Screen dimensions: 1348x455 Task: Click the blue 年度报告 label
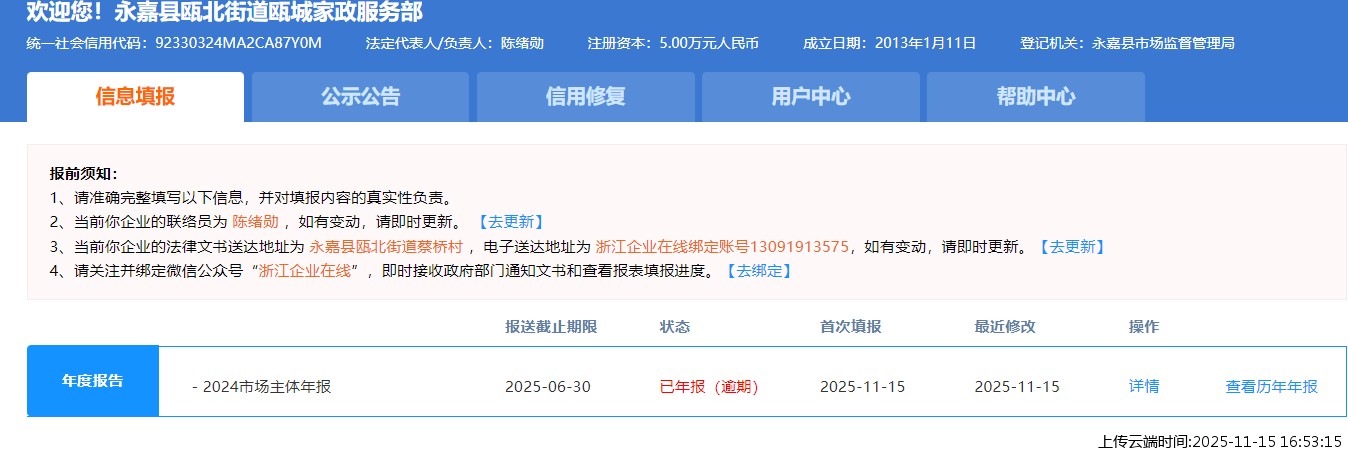[93, 381]
